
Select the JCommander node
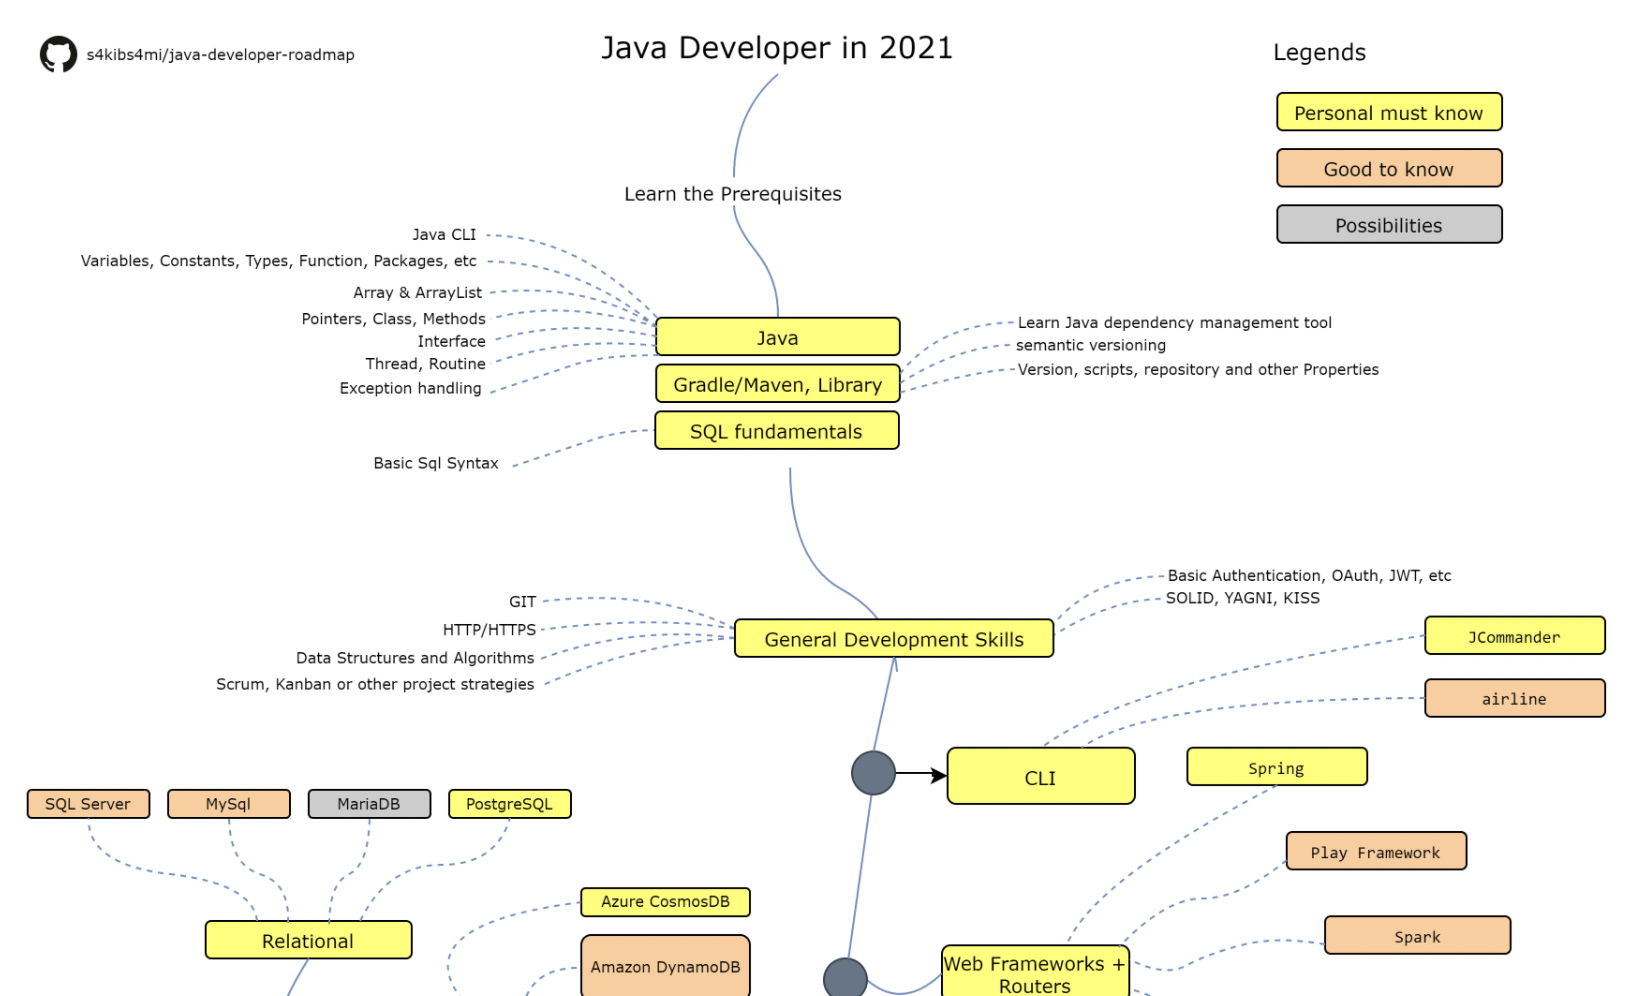[x=1514, y=636]
